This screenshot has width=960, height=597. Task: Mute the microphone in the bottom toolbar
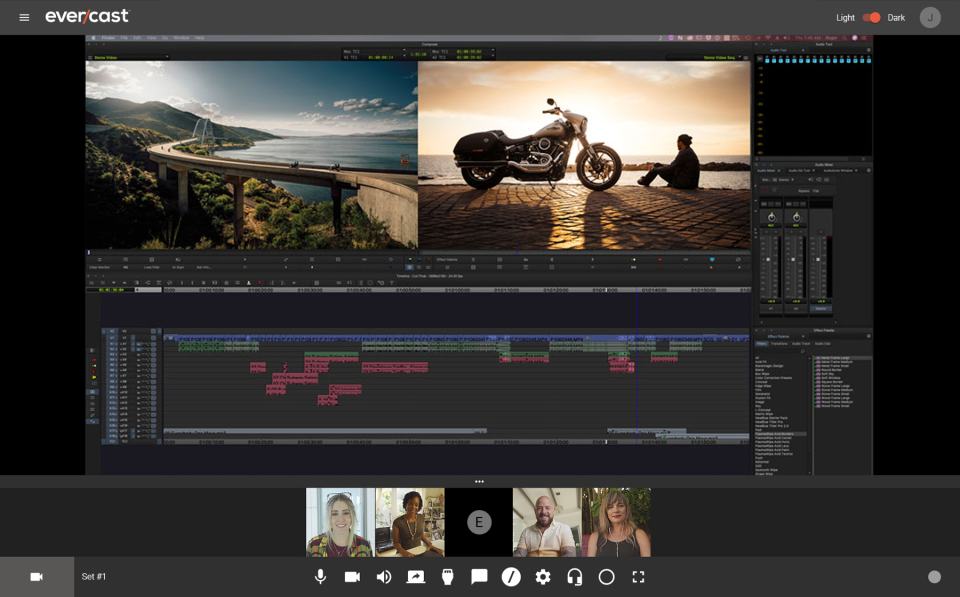pos(320,577)
